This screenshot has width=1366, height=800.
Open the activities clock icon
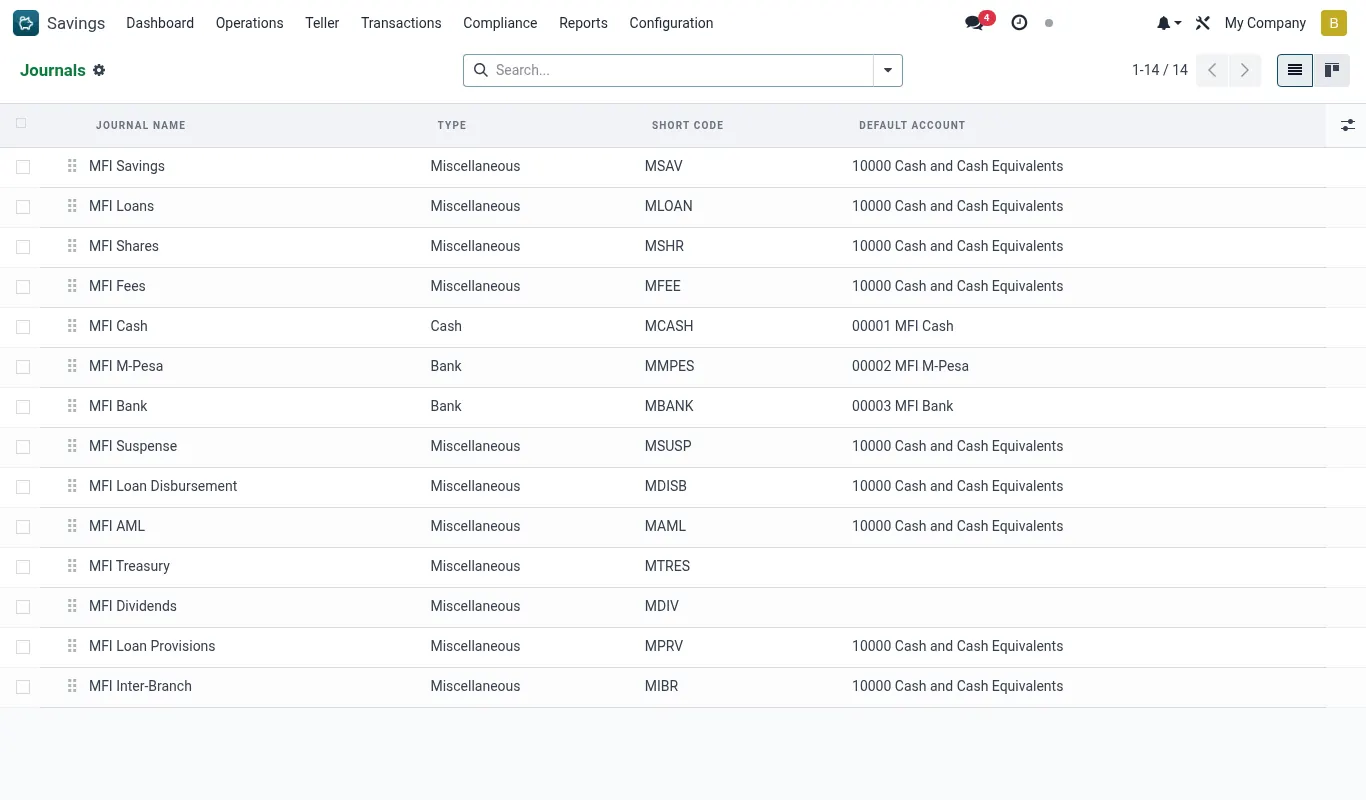pos(1019,22)
